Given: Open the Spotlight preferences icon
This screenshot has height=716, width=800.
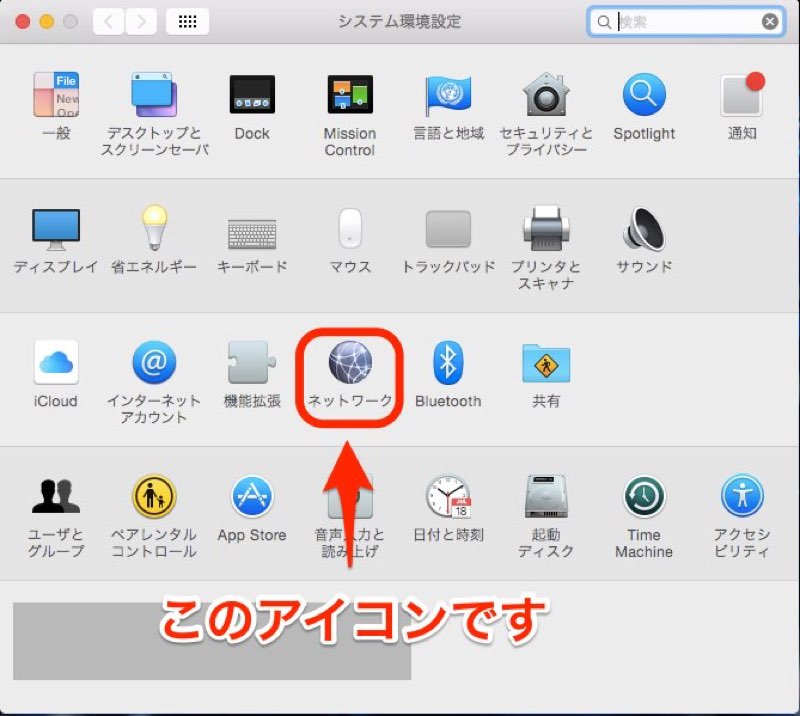Looking at the screenshot, I should tap(643, 95).
